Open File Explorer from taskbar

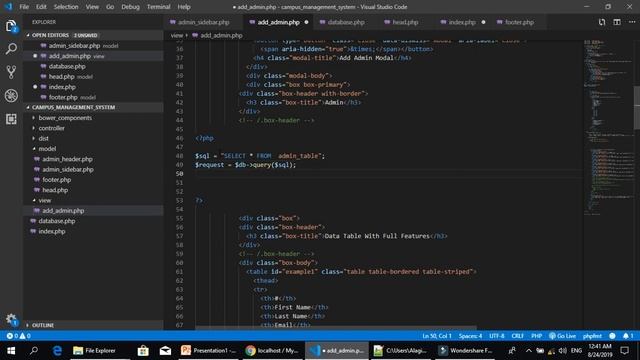94,351
